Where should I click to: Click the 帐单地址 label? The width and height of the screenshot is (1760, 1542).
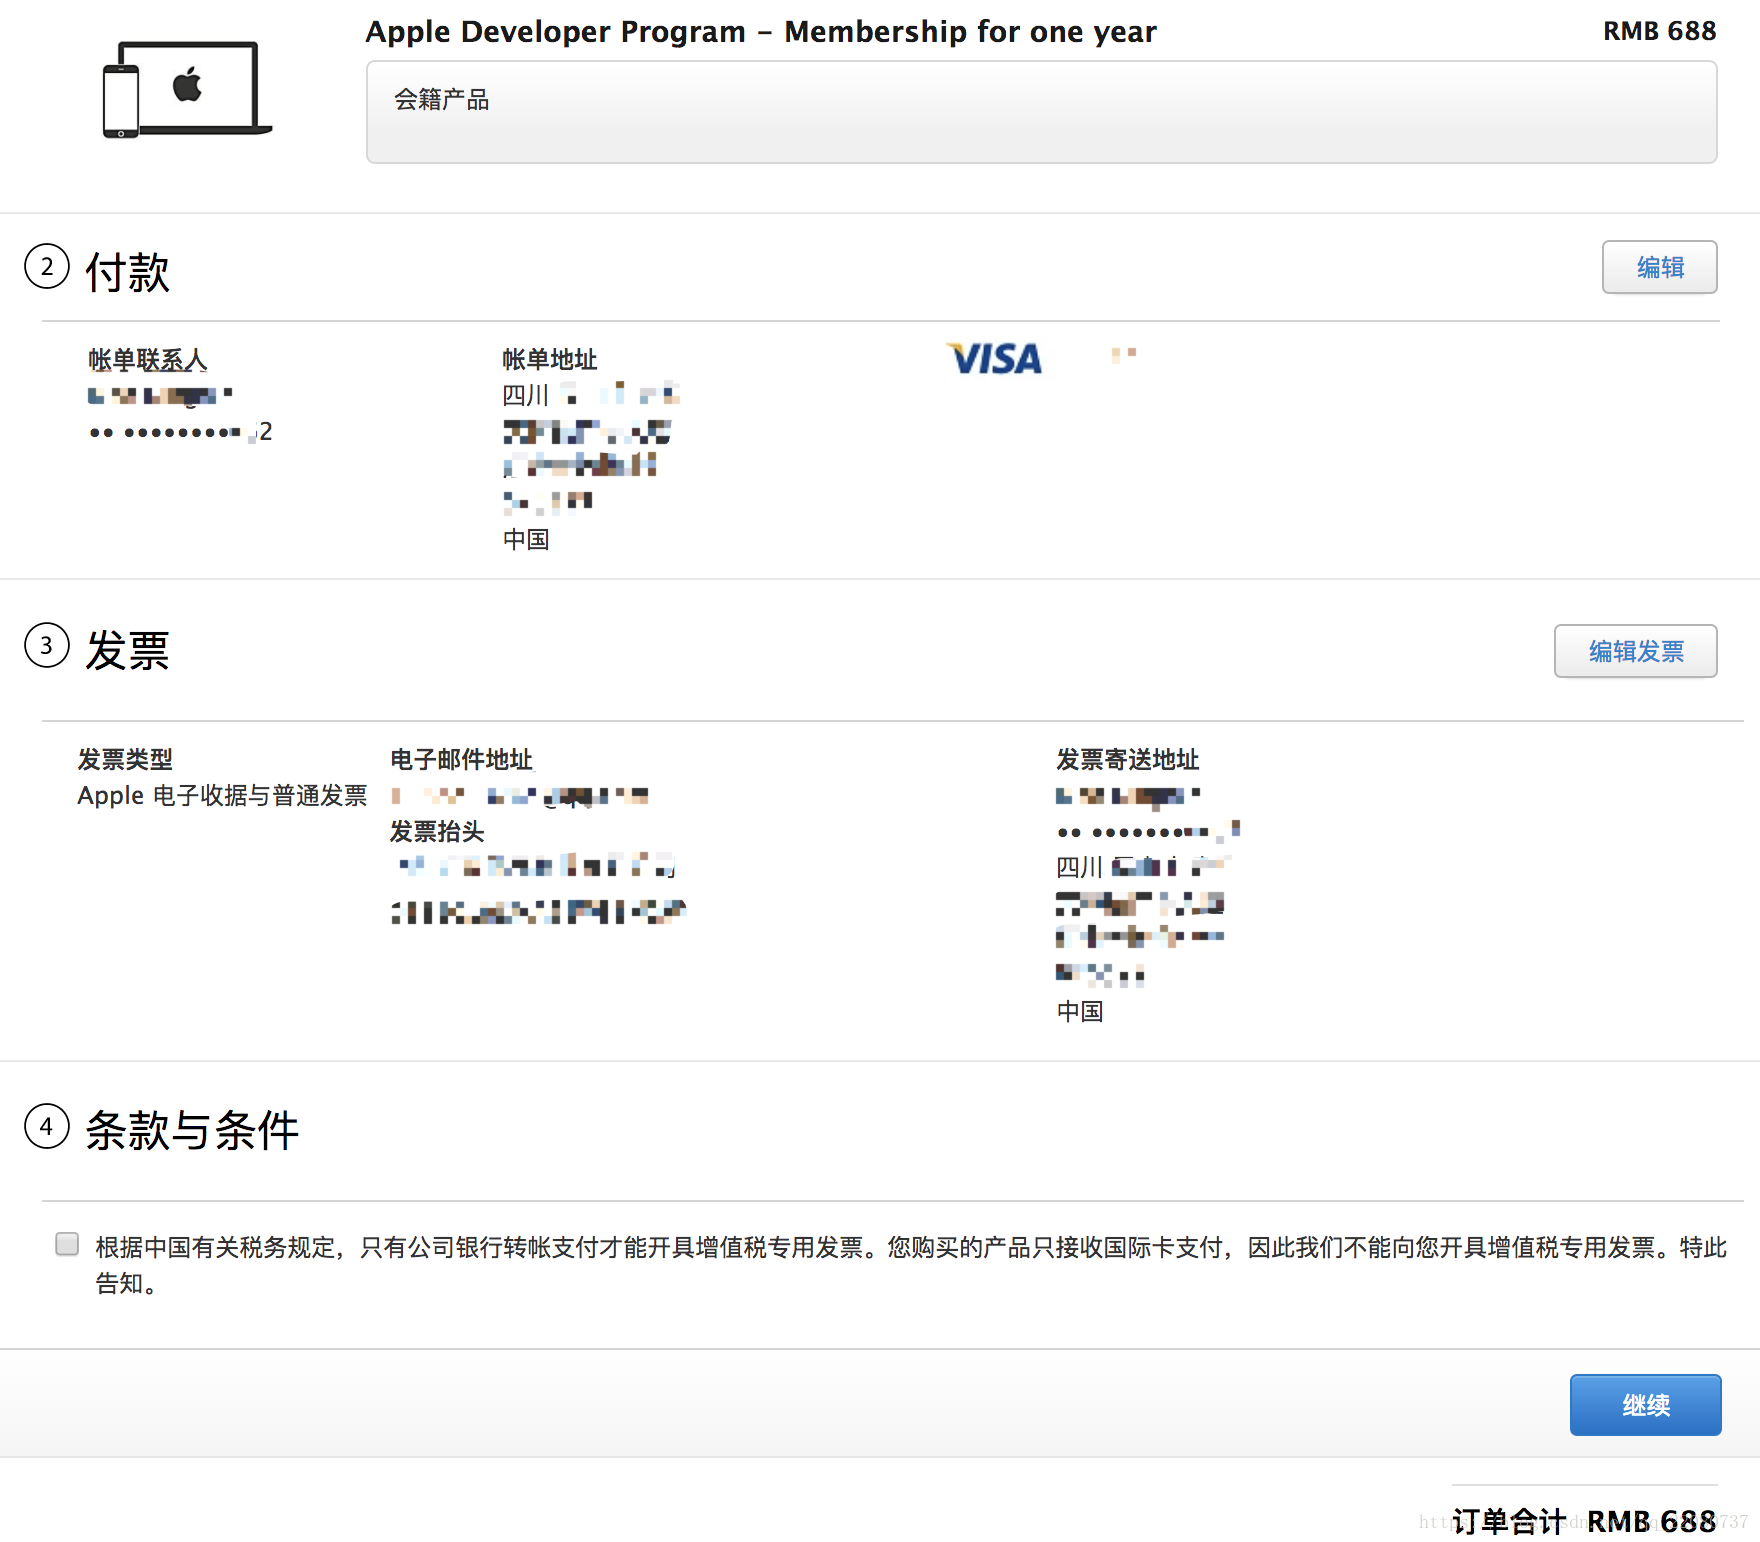(x=549, y=359)
